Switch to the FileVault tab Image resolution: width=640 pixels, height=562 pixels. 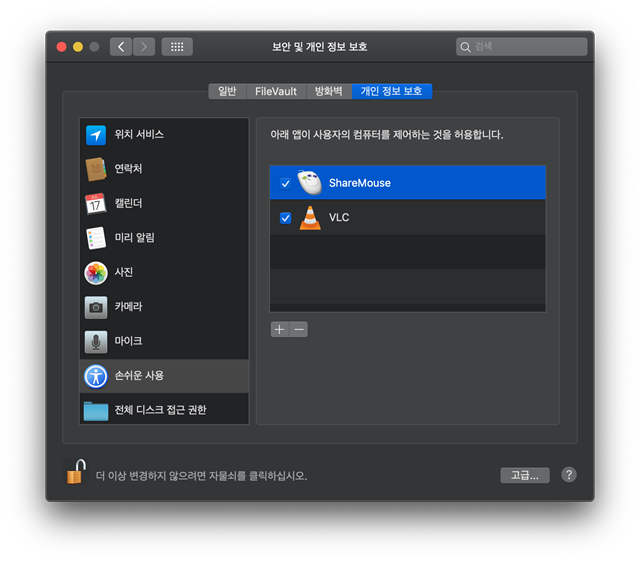tap(276, 91)
